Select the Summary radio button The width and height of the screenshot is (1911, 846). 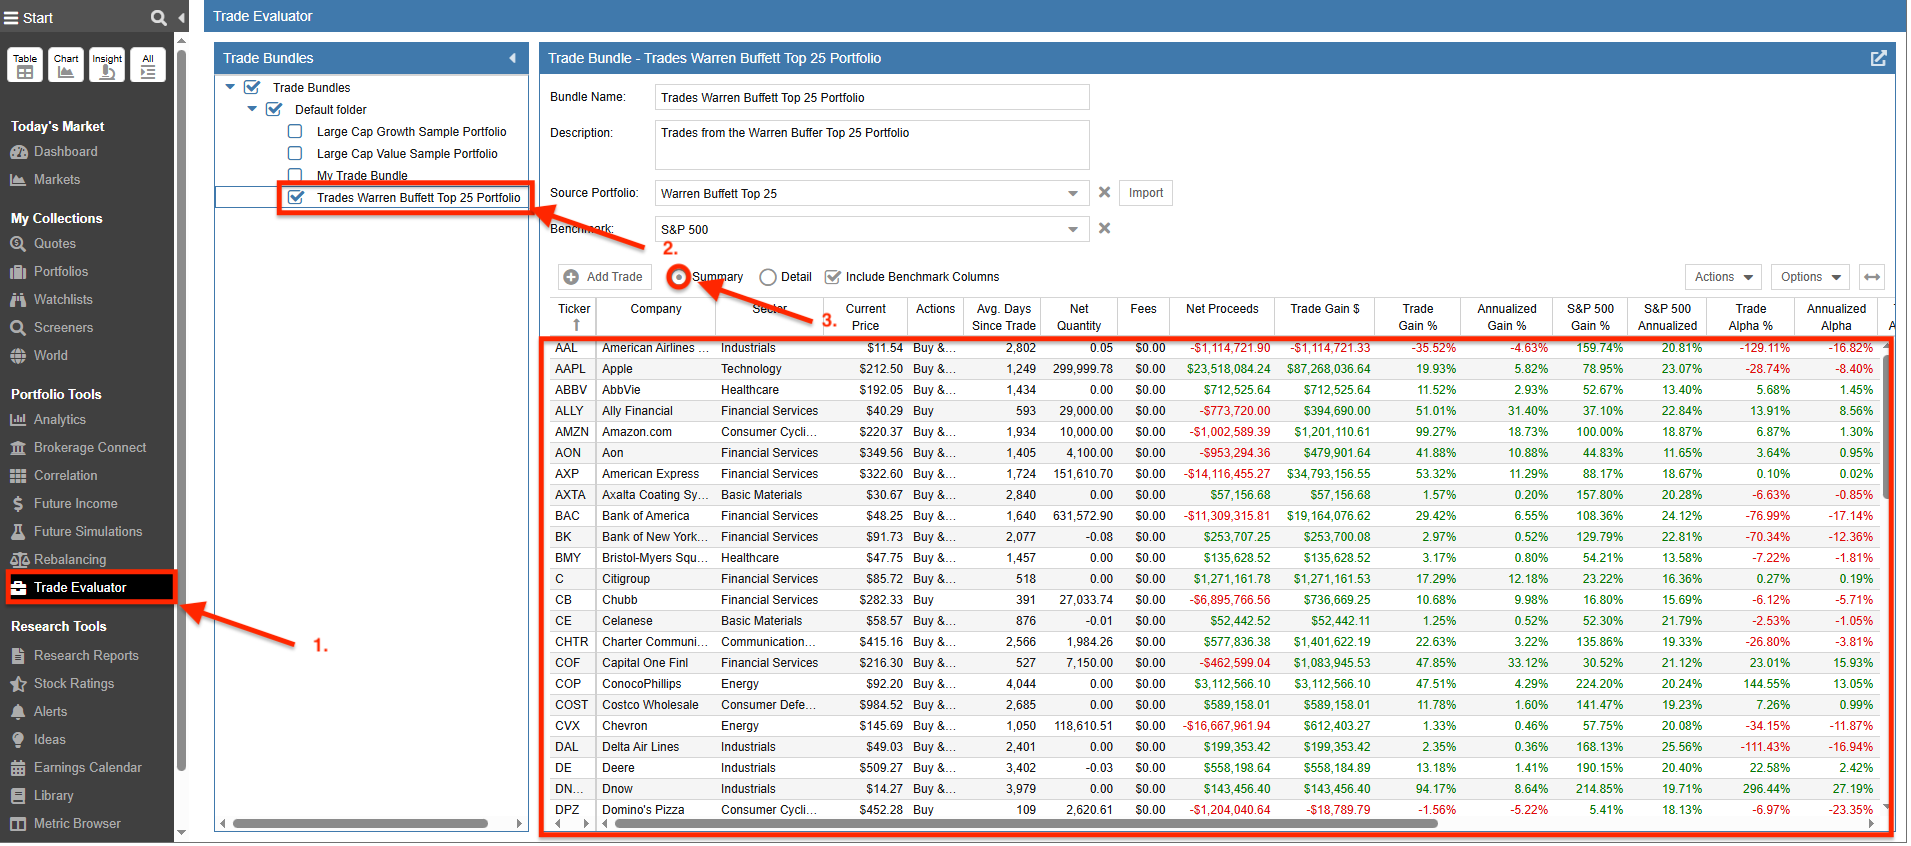click(x=679, y=277)
